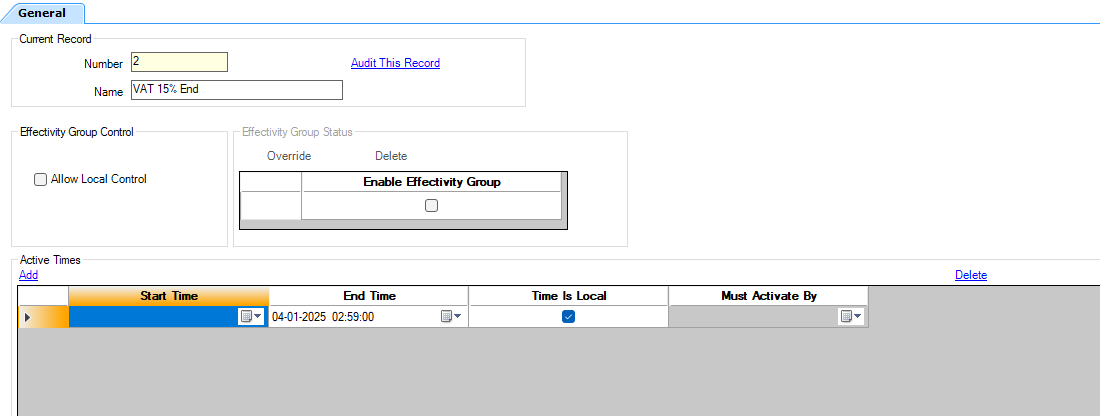
Task: Open the End Time calendar picker
Action: tap(451, 317)
